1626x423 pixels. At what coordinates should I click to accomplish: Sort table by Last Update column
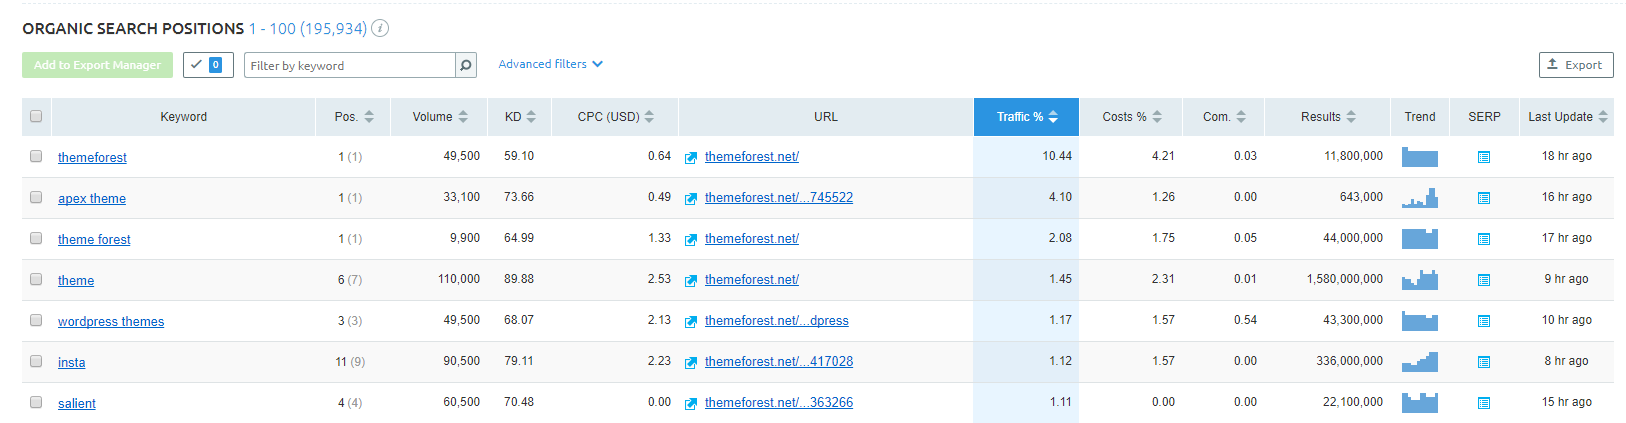tap(1566, 117)
